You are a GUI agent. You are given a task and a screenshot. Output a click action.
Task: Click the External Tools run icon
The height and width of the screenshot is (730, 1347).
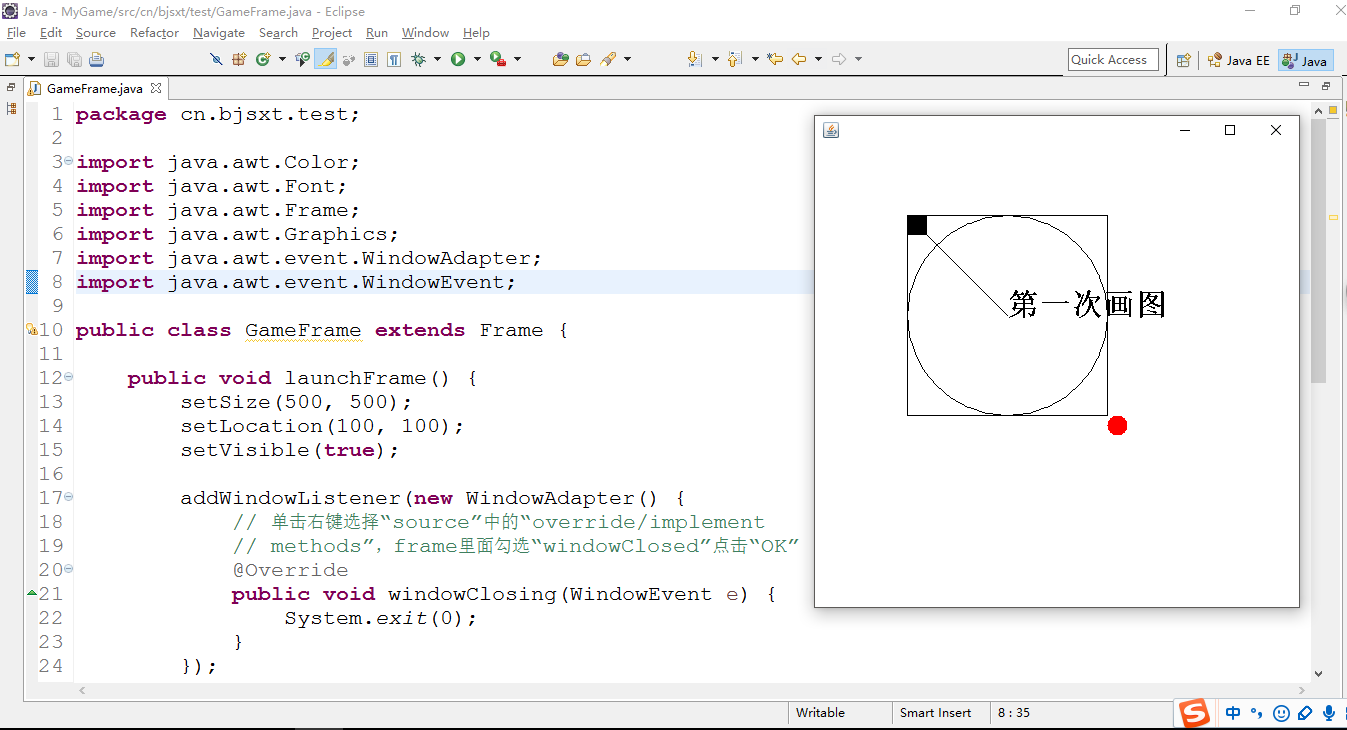497,59
